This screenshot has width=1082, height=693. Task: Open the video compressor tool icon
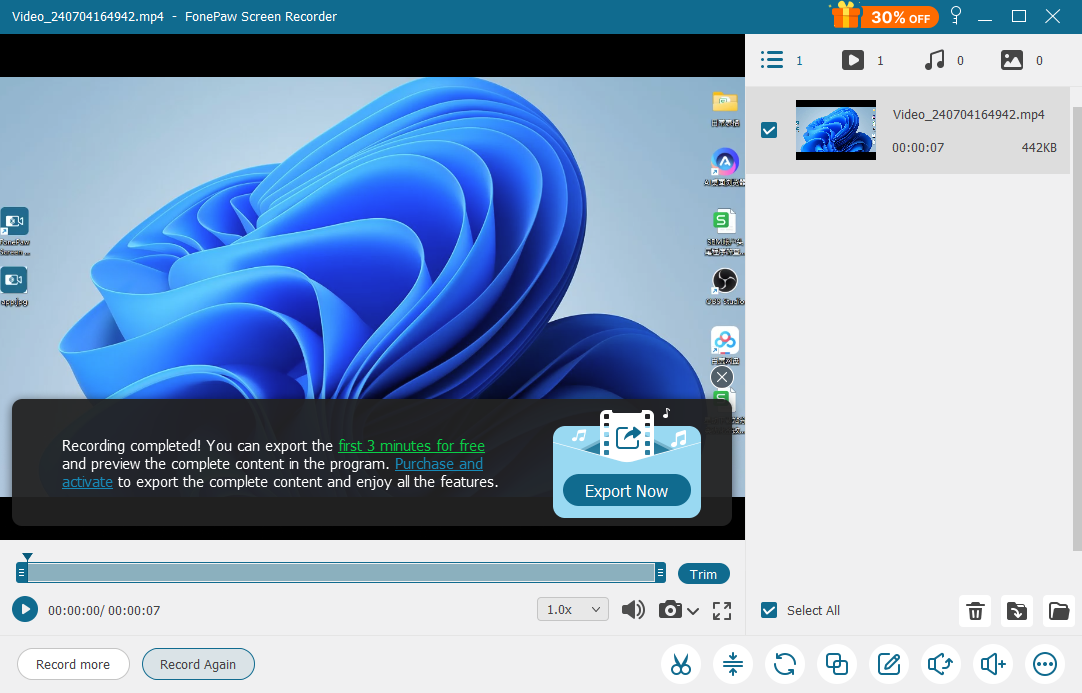pos(733,664)
